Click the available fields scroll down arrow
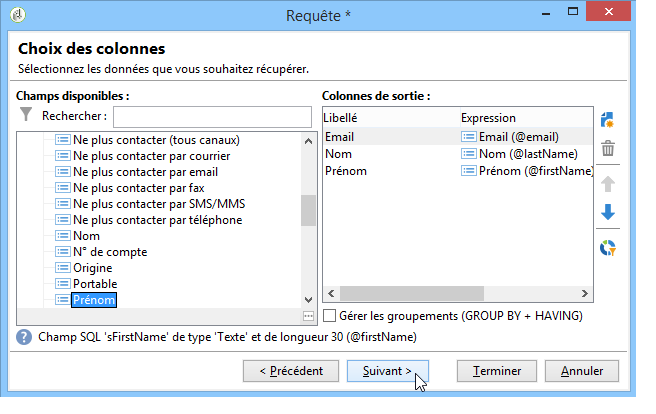Image resolution: width=656 pixels, height=414 pixels. click(x=309, y=299)
